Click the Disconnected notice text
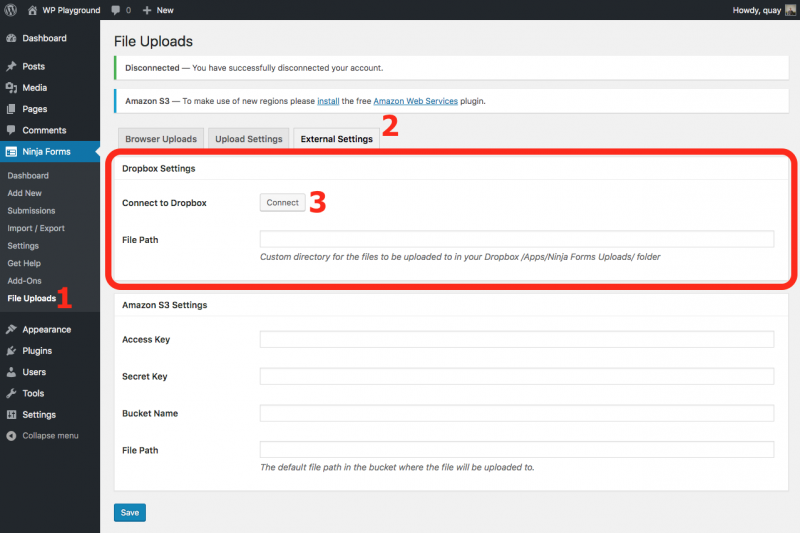The width and height of the screenshot is (800, 533). coord(254,68)
